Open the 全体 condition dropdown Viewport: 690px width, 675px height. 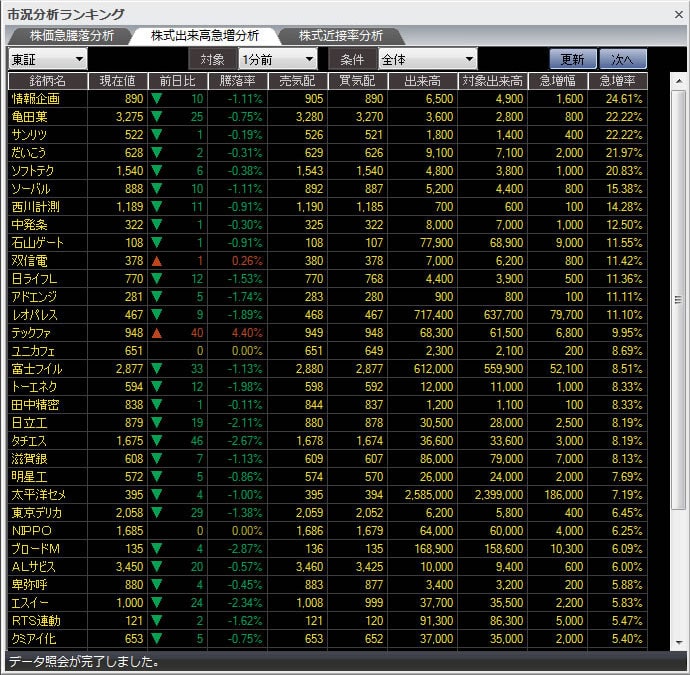tap(428, 59)
